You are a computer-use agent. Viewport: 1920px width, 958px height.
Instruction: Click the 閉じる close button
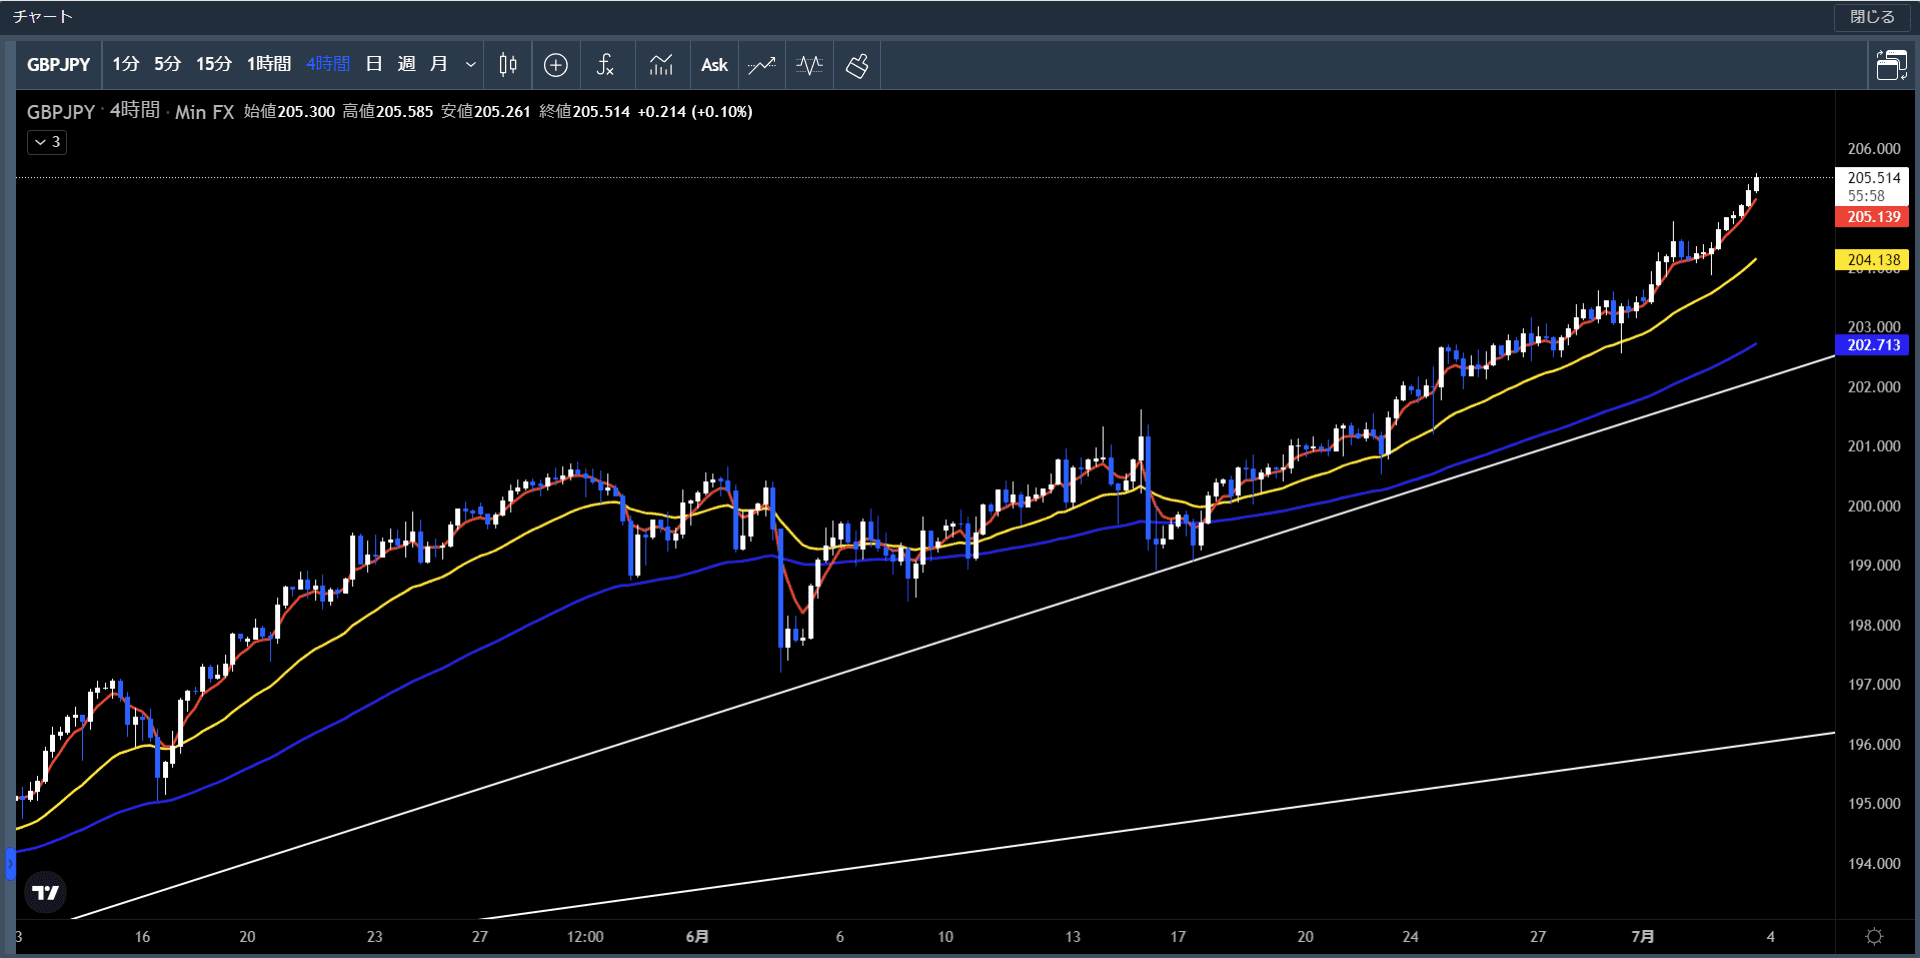click(1872, 17)
